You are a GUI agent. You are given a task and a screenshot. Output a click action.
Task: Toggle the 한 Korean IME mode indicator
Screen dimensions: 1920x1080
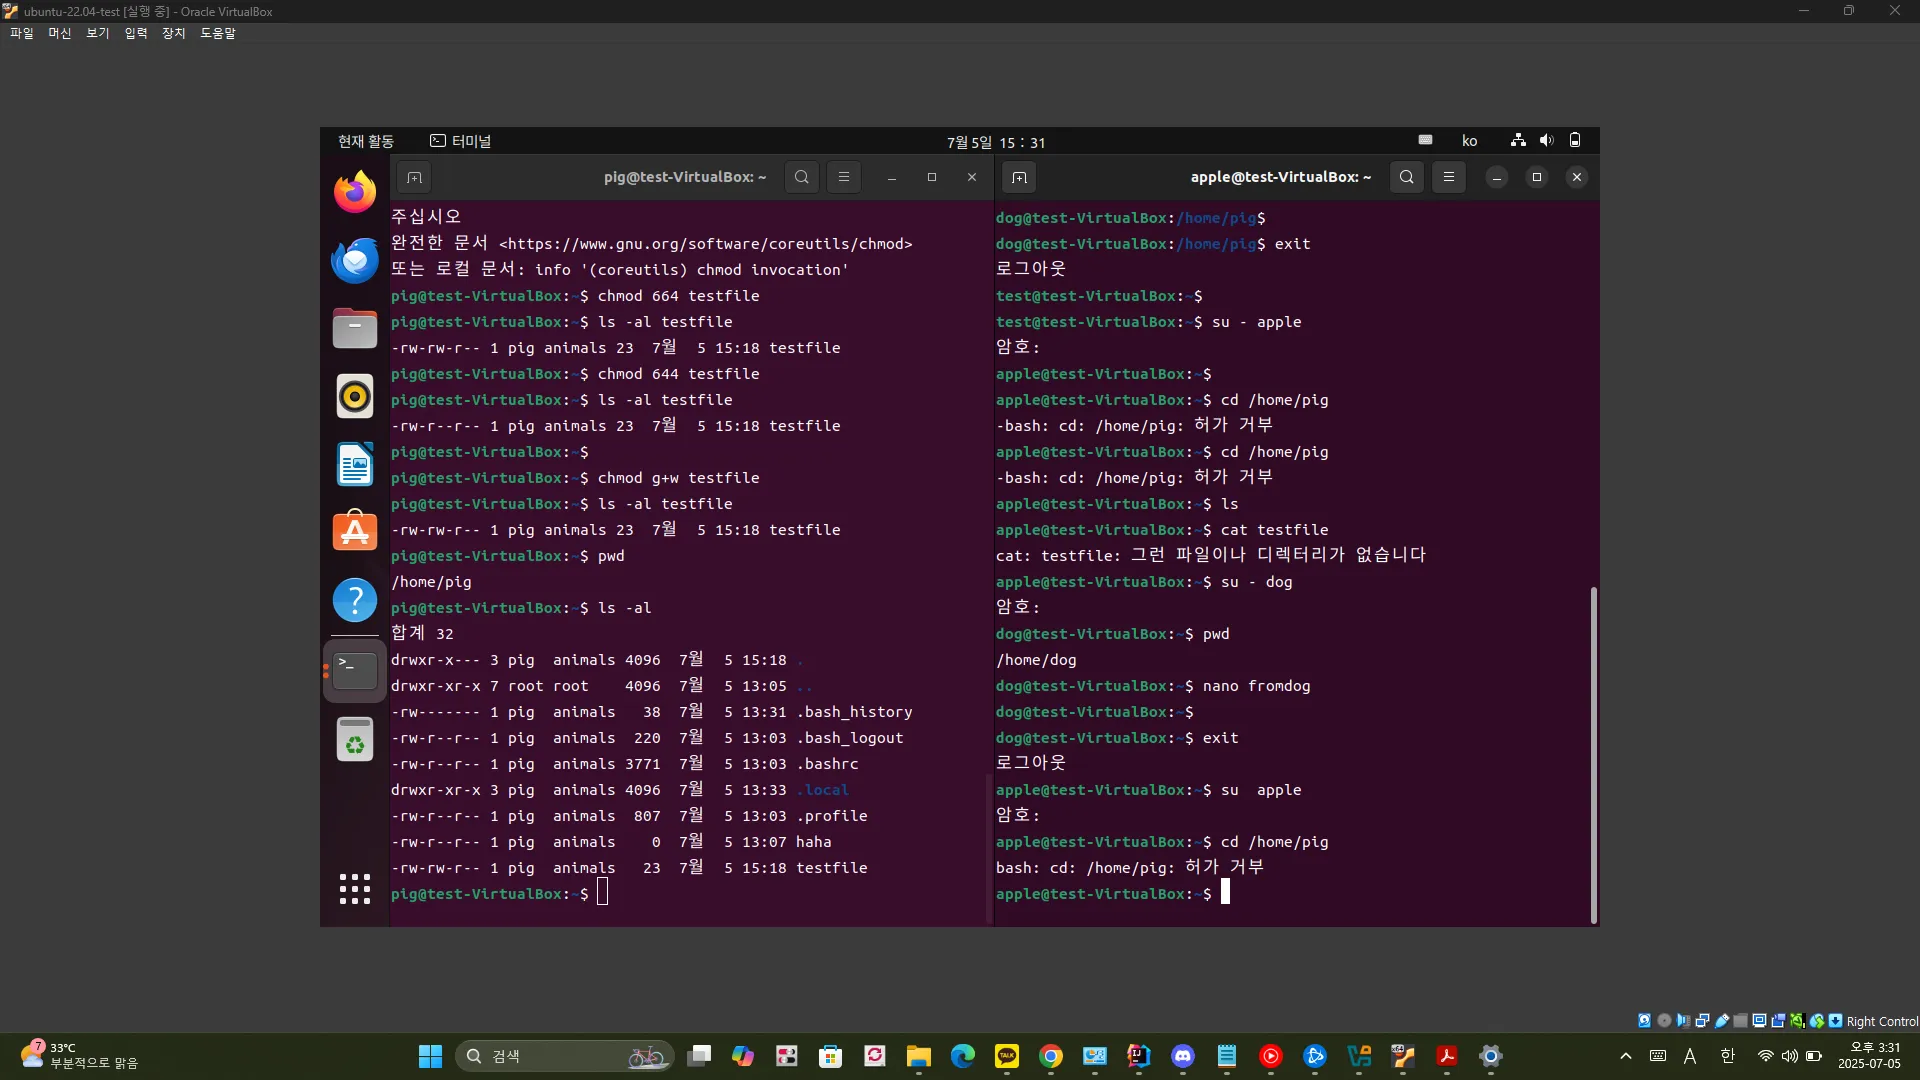[x=1727, y=1056]
